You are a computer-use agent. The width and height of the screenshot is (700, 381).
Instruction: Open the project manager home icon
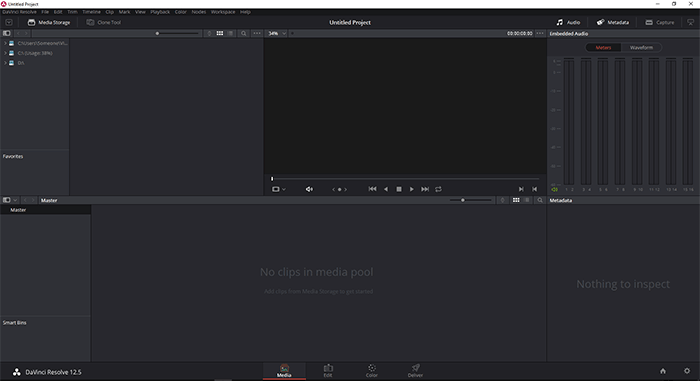pyautogui.click(x=663, y=371)
